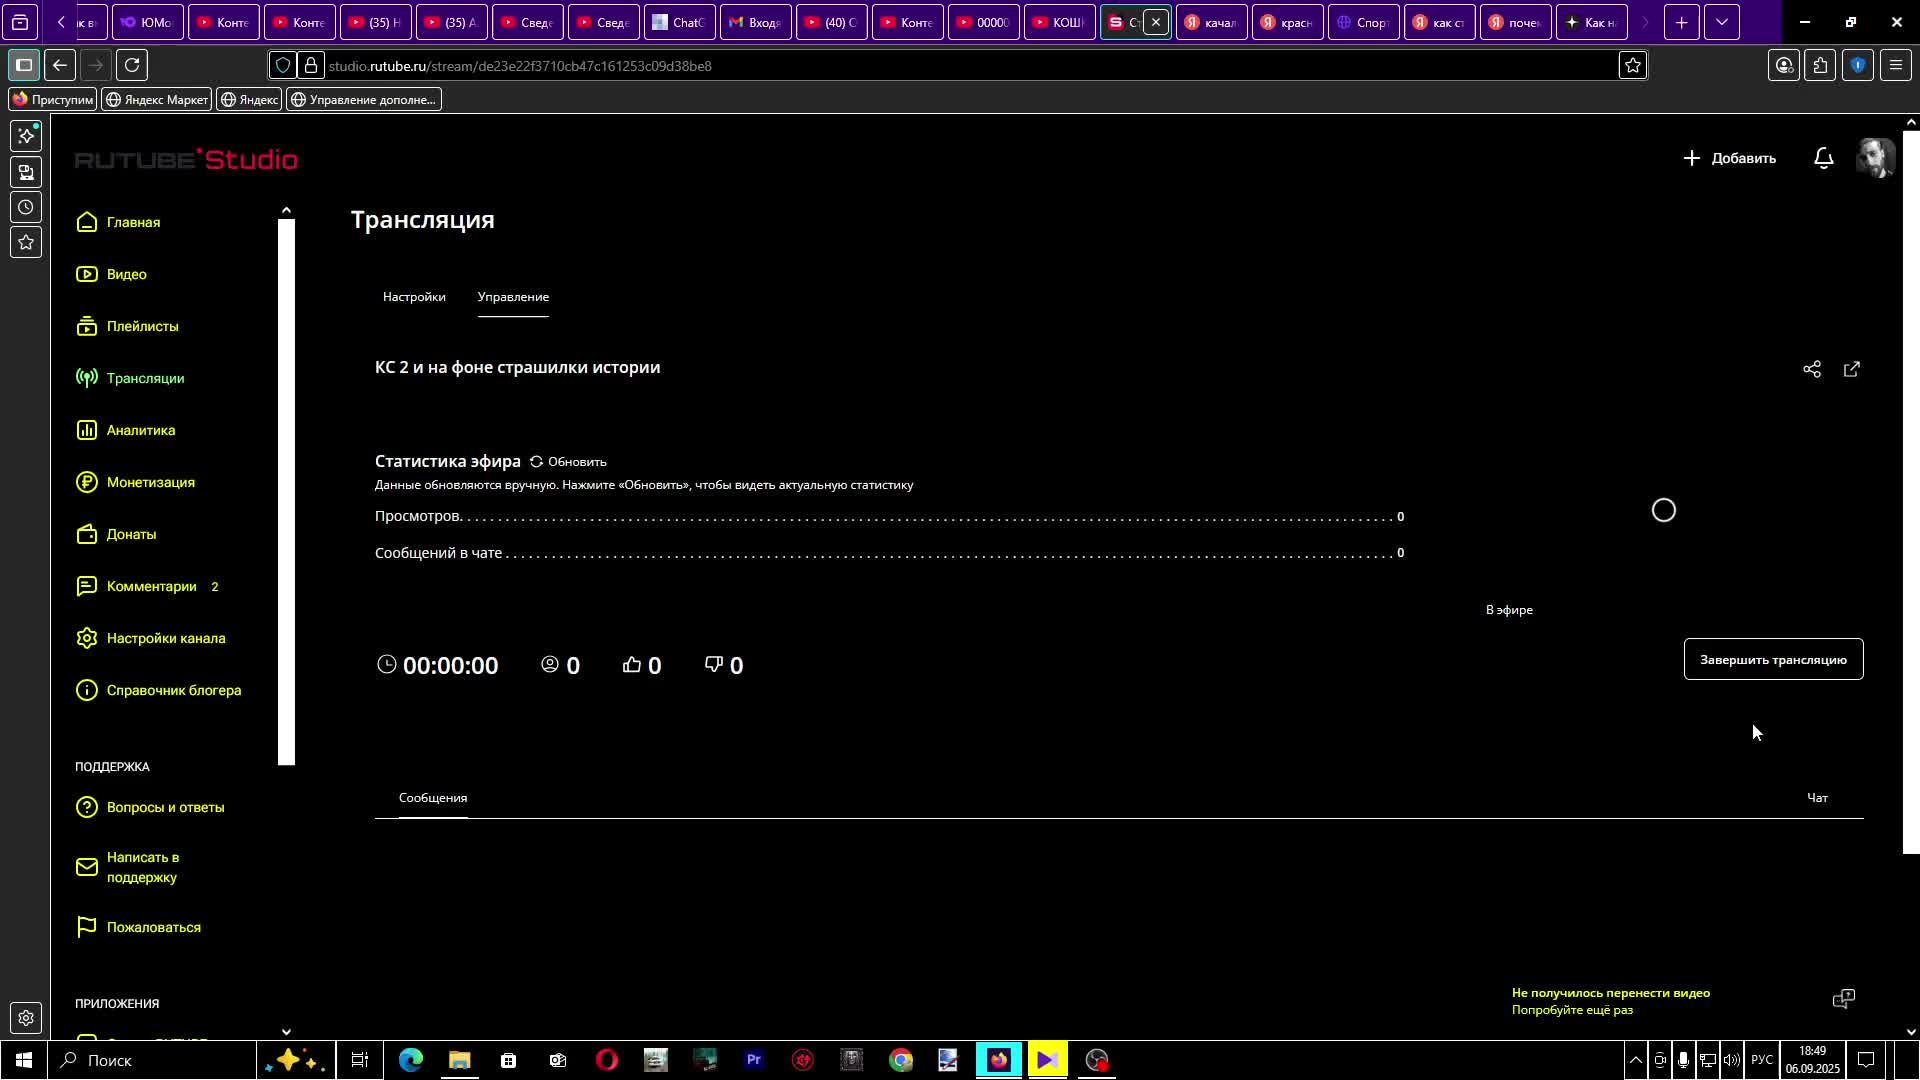Click the share stream icon
Viewport: 1920px width, 1080px height.
point(1811,369)
